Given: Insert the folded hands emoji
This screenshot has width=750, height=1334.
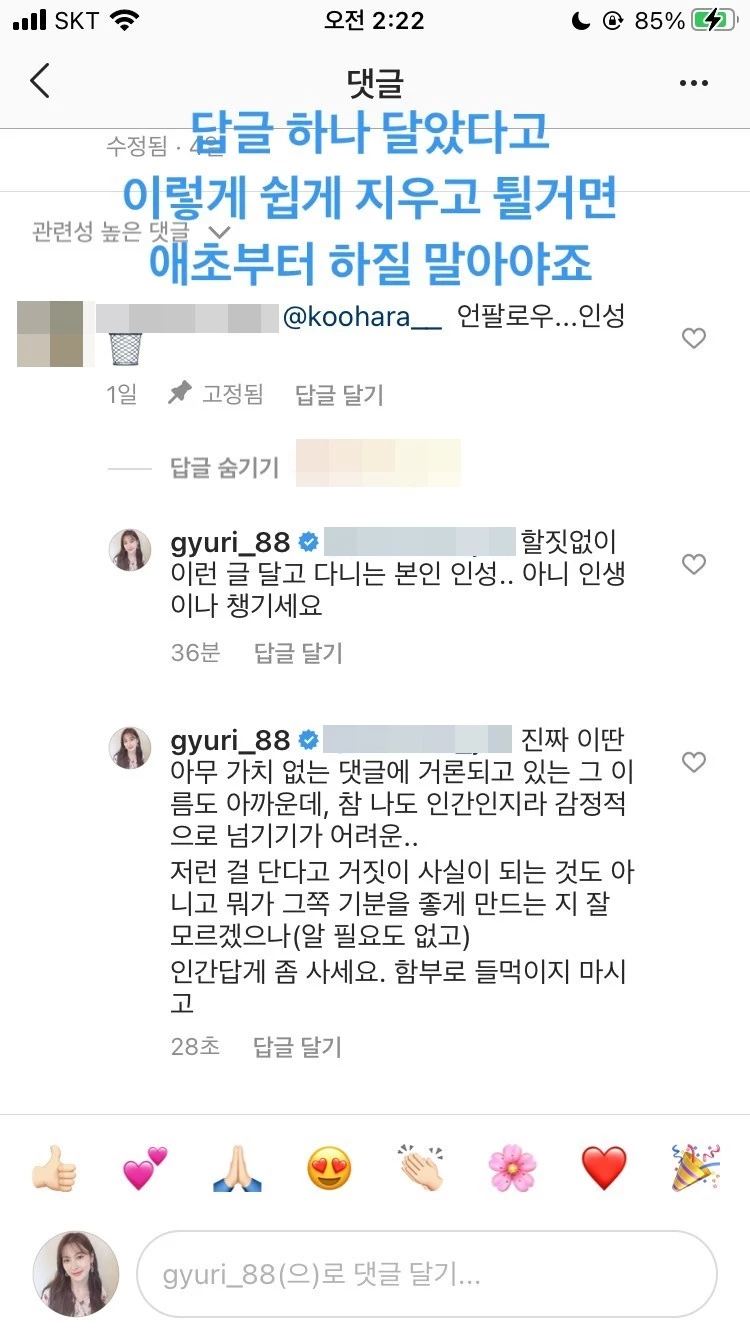Looking at the screenshot, I should click(x=238, y=1168).
